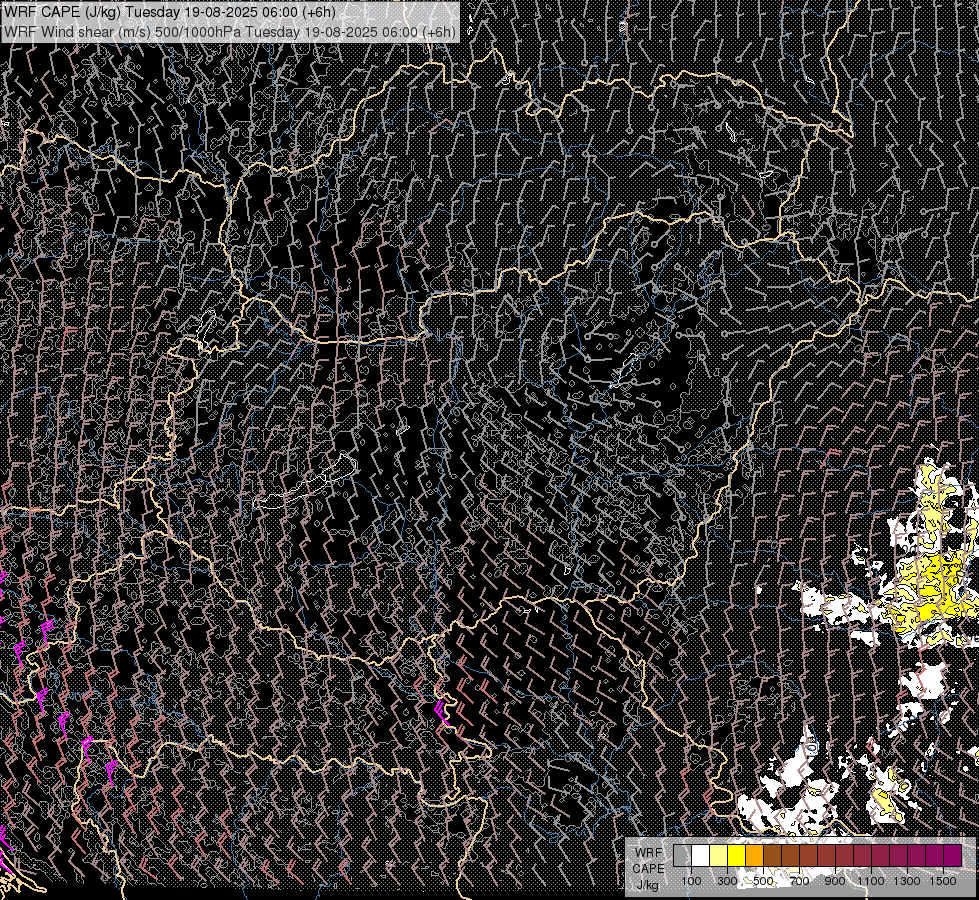
Task: Click the legend value 1100
Action: (x=871, y=881)
